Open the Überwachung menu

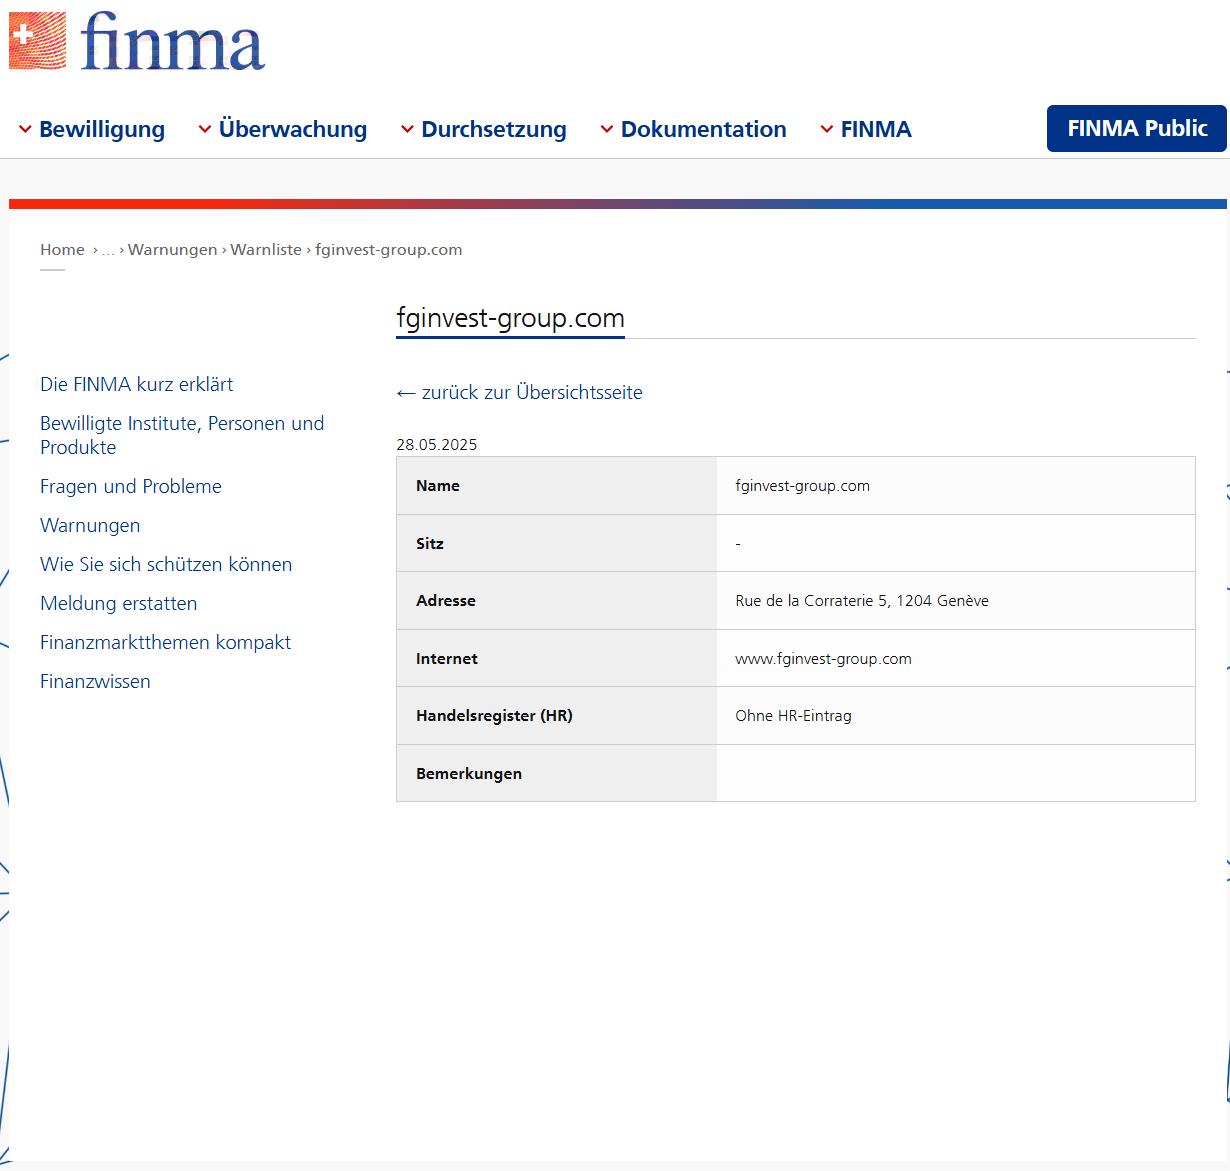coord(293,129)
